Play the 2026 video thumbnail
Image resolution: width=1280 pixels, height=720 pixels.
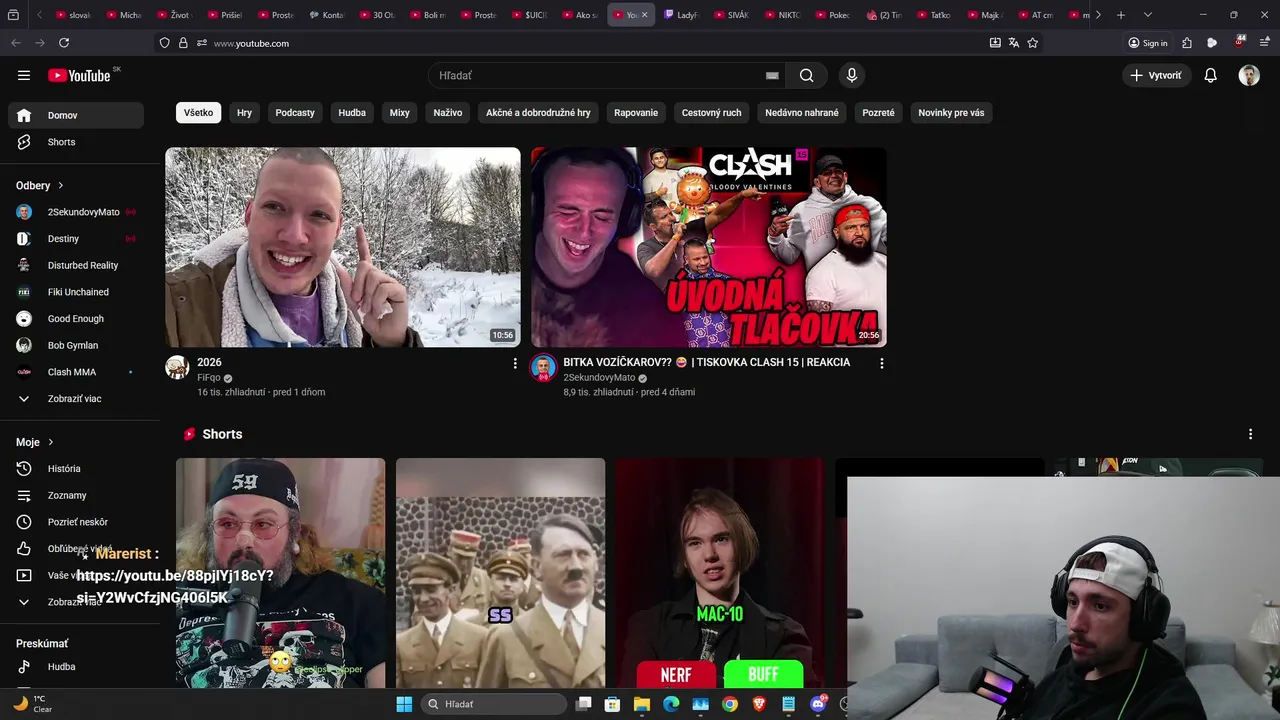point(343,247)
